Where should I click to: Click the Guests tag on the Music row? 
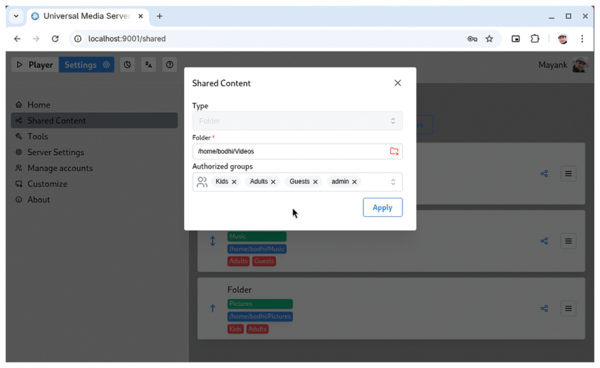click(264, 261)
